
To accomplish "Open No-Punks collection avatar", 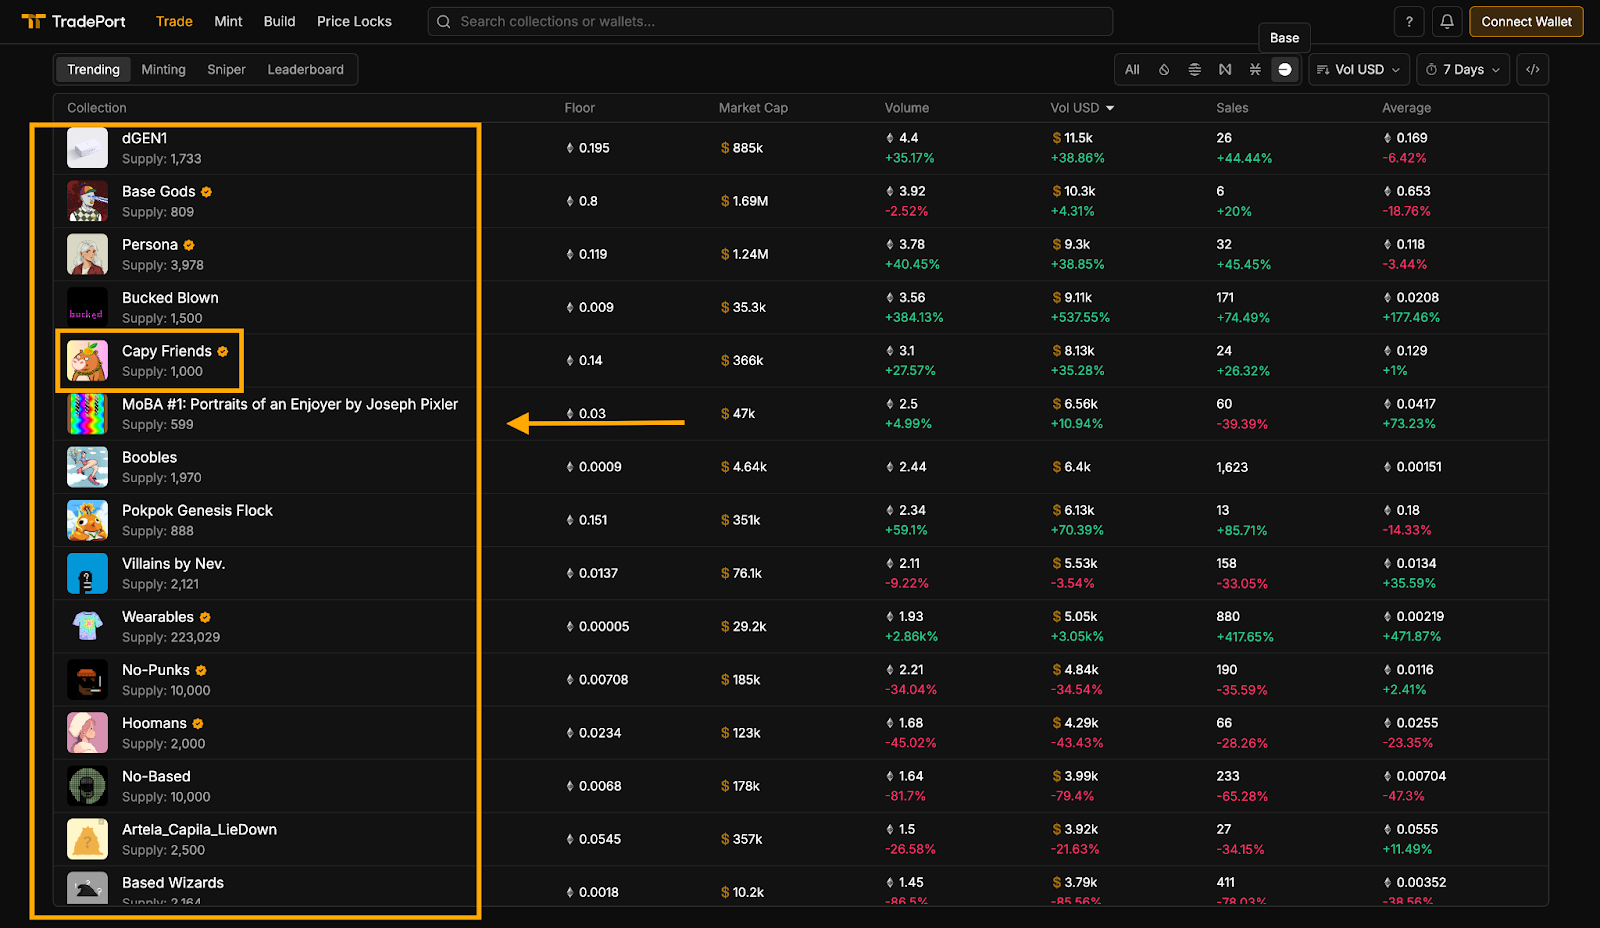I will pos(87,680).
